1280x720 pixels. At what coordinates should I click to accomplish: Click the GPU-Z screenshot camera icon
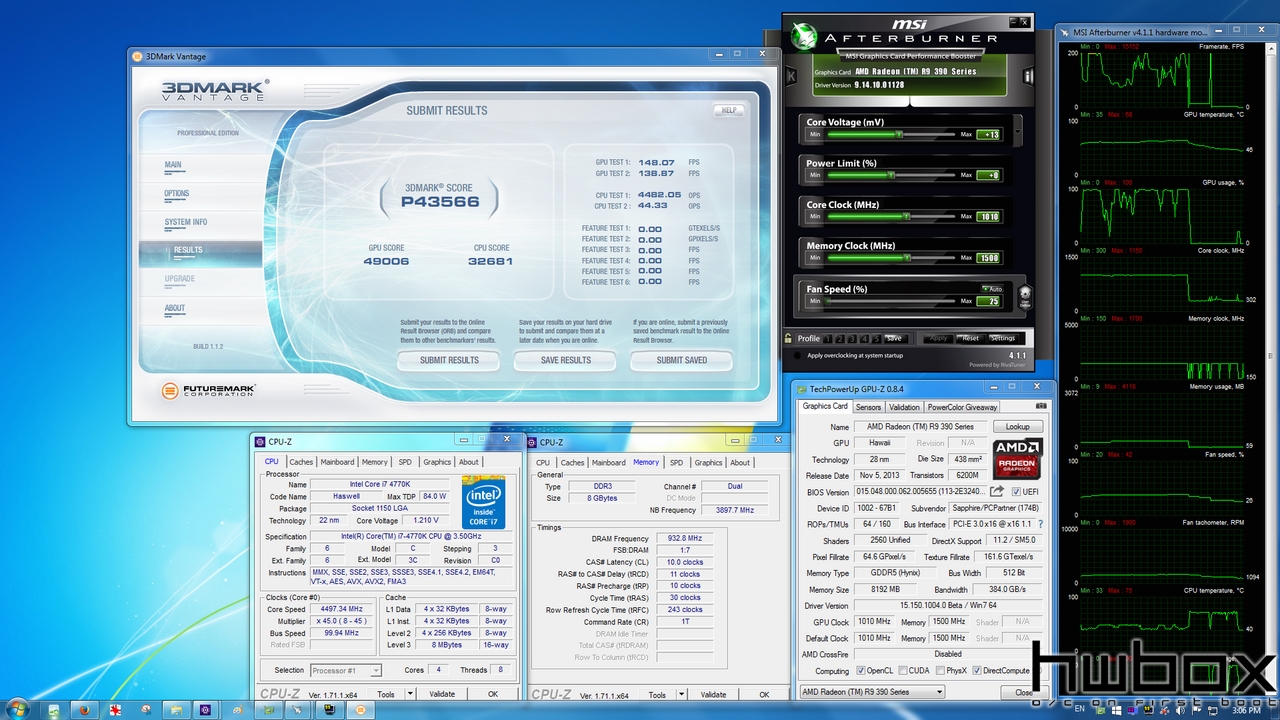pos(1042,406)
